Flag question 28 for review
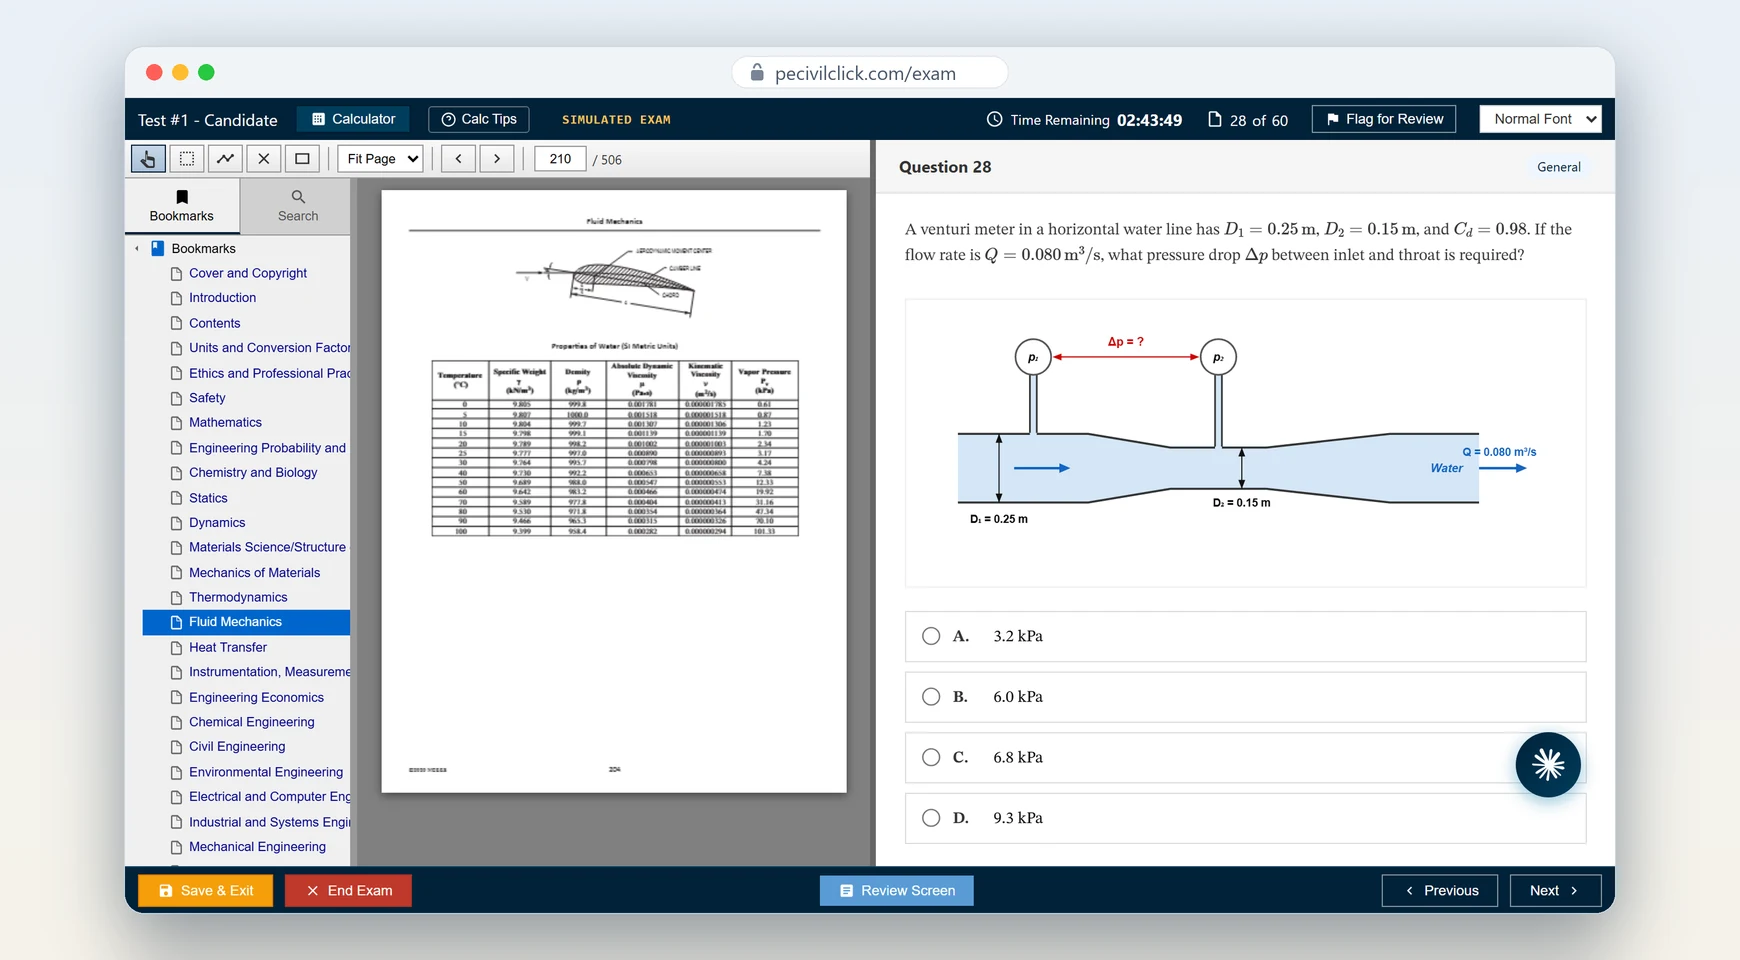This screenshot has width=1740, height=960. (1384, 119)
